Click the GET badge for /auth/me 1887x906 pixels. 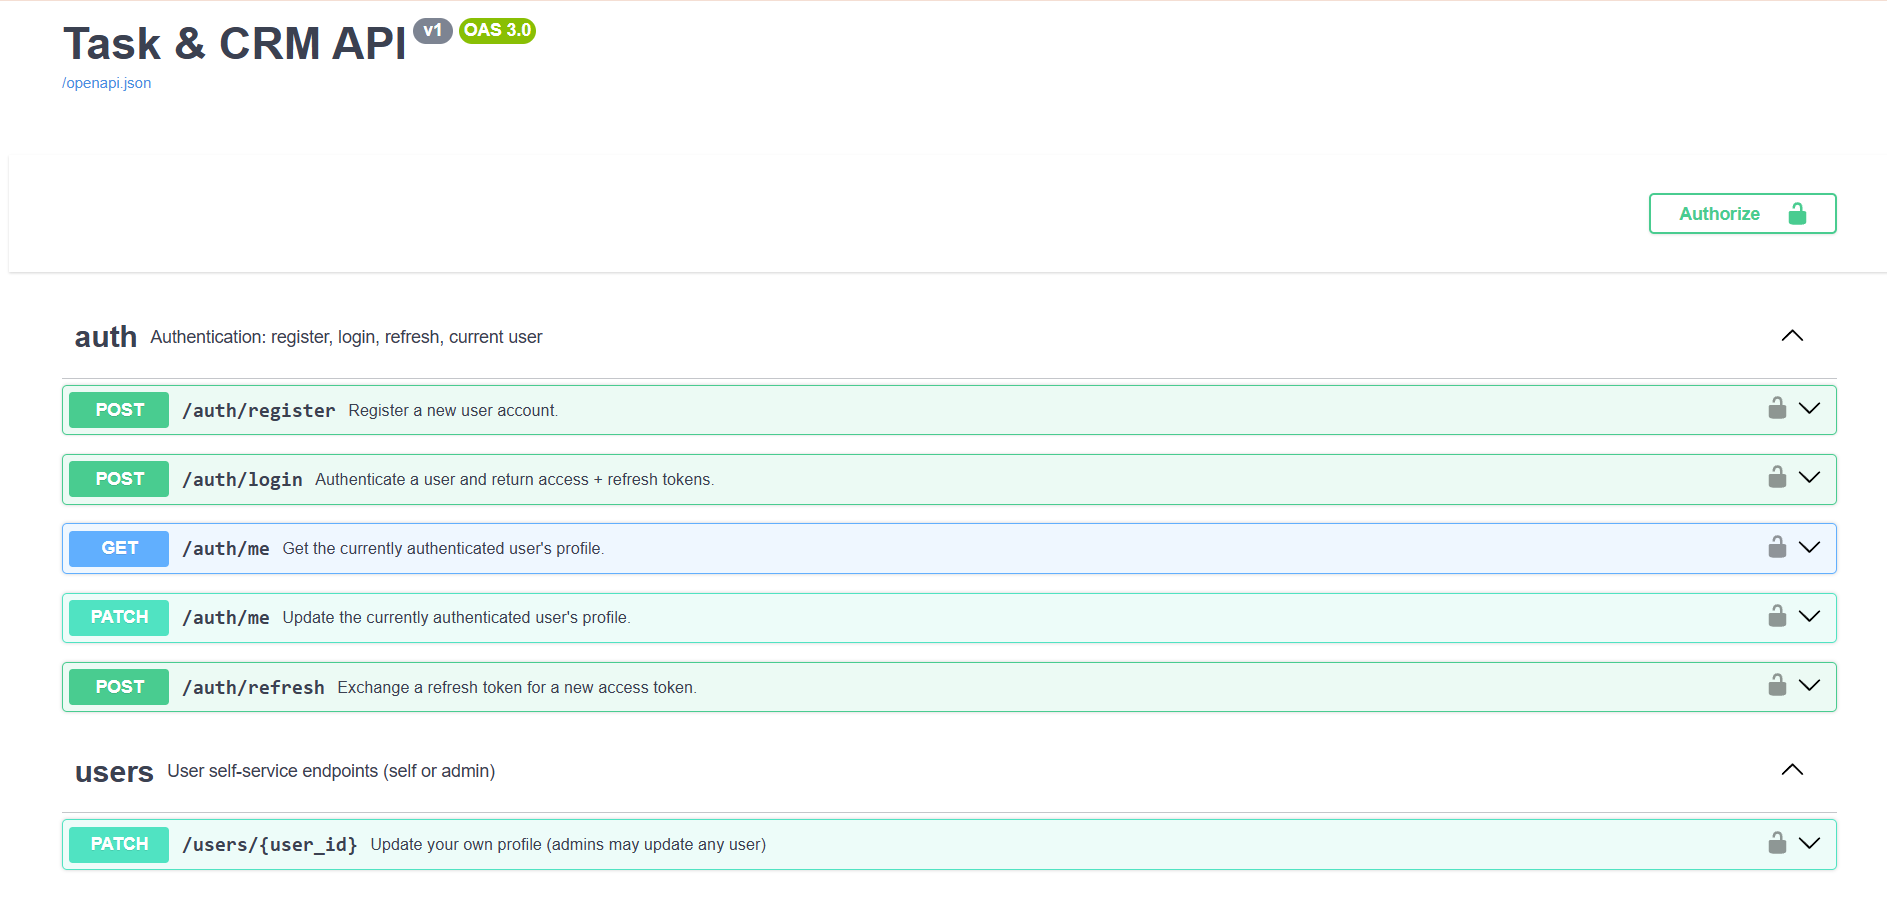click(119, 548)
